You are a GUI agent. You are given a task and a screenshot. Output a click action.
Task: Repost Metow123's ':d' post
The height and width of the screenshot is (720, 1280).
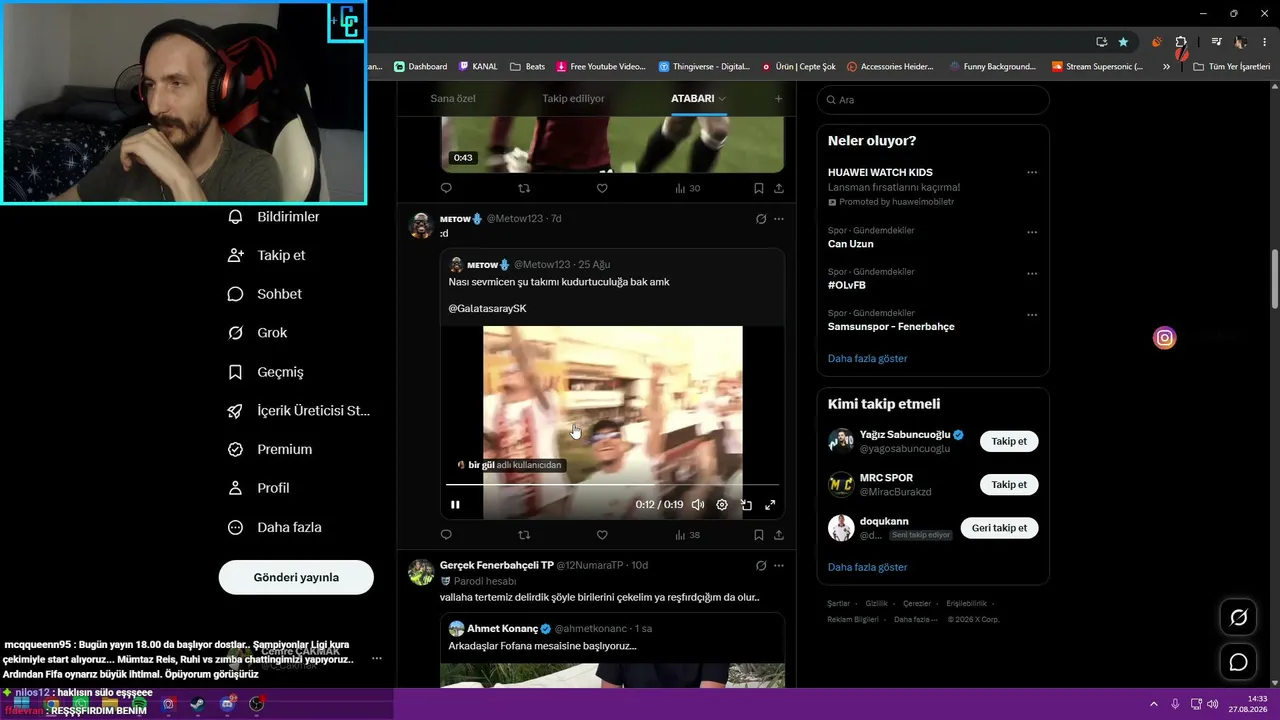[x=524, y=535]
